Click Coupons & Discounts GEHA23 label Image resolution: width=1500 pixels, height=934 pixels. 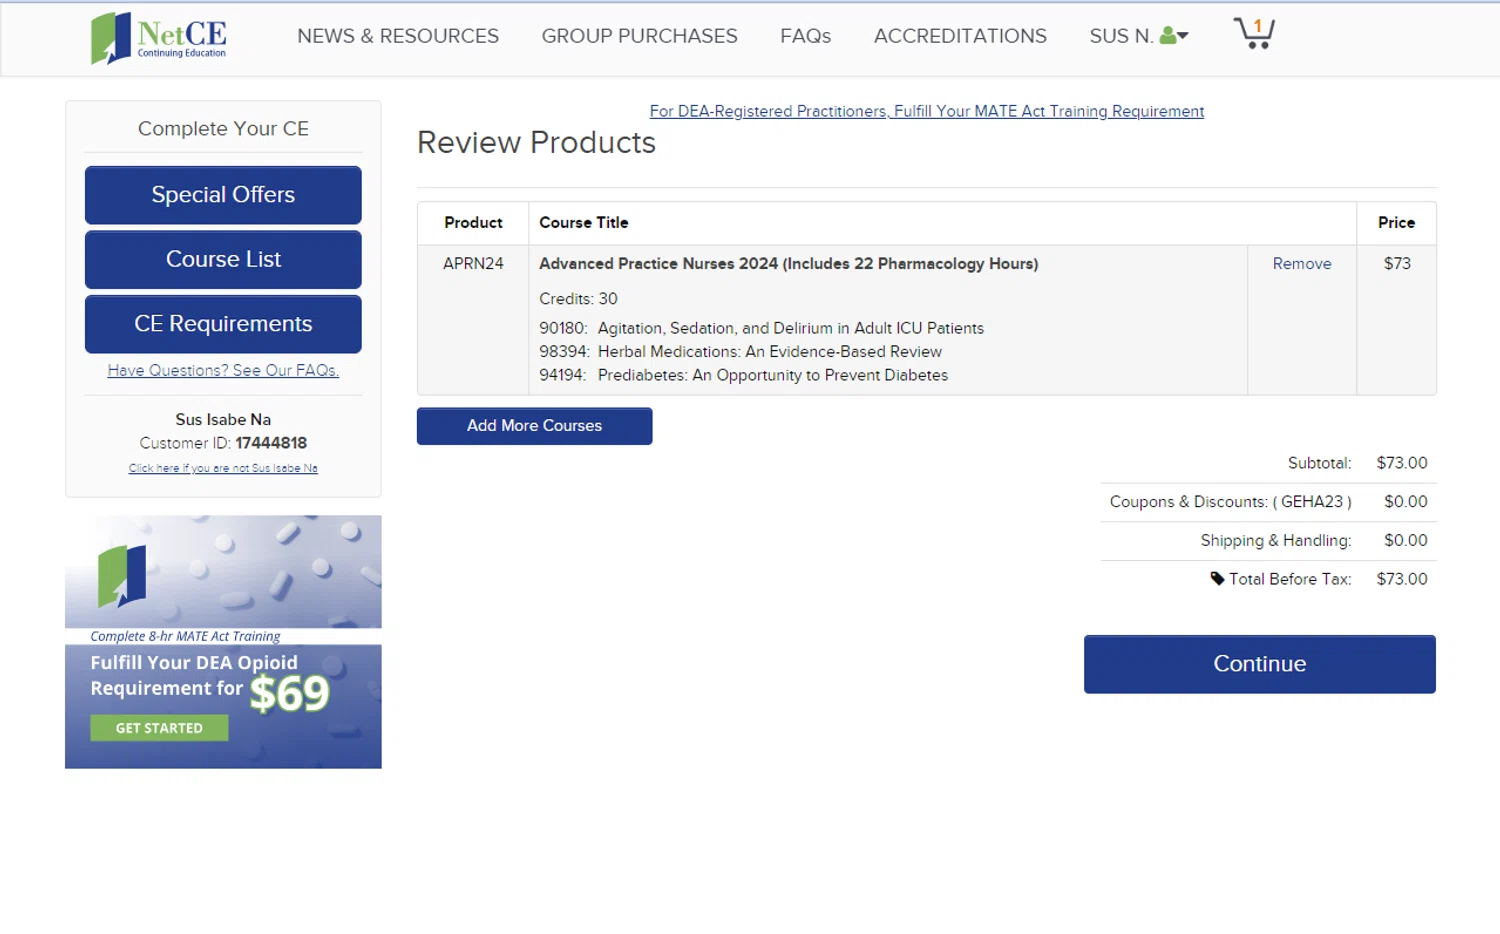[x=1230, y=502]
